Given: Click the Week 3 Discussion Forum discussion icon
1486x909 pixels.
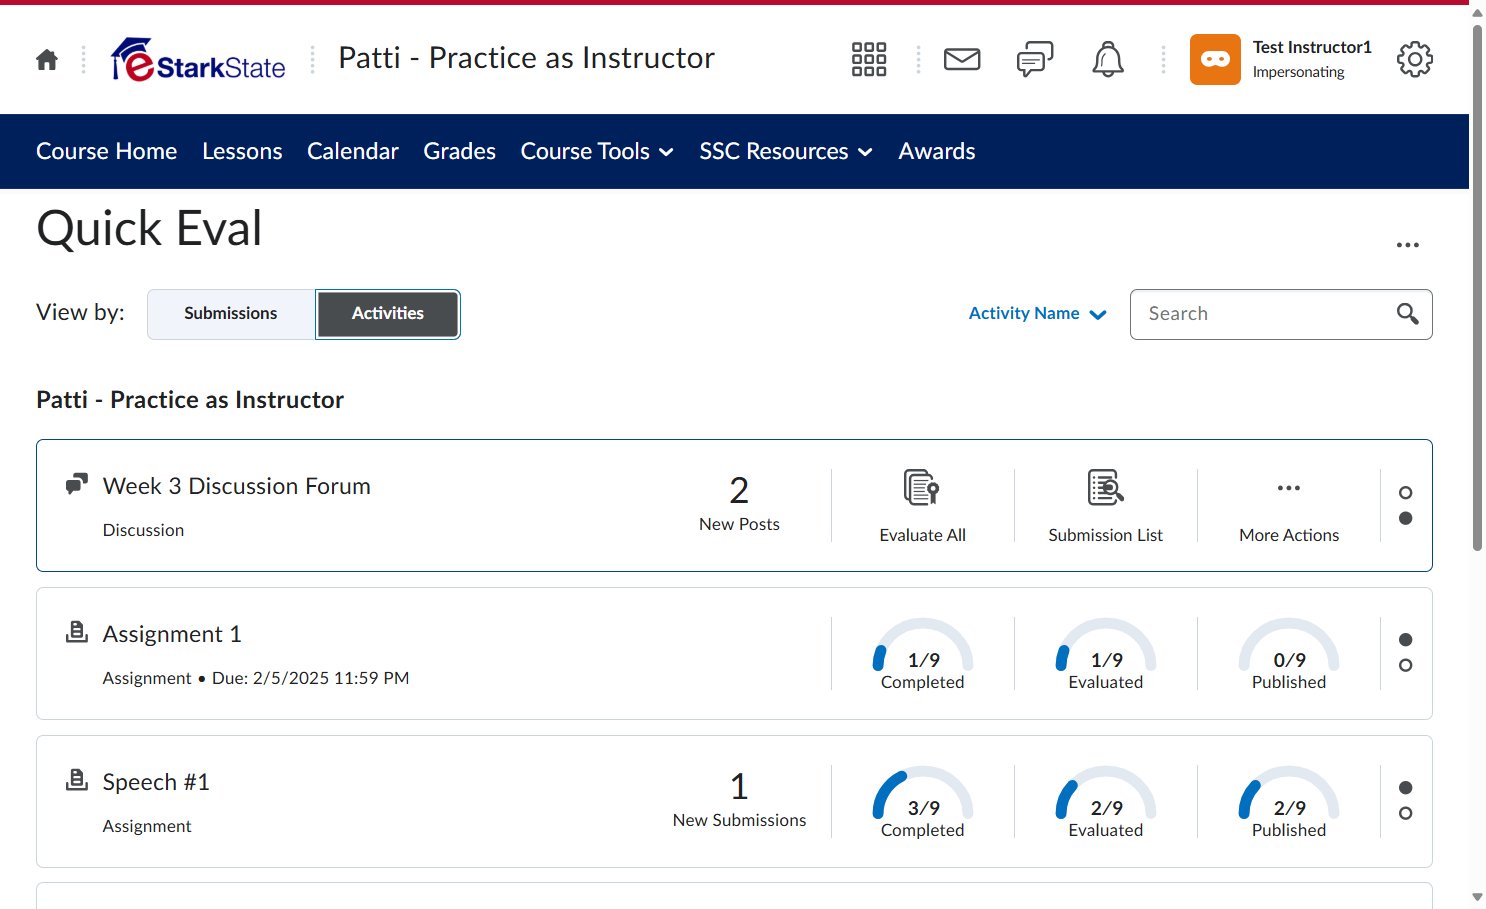Looking at the screenshot, I should click(x=77, y=484).
